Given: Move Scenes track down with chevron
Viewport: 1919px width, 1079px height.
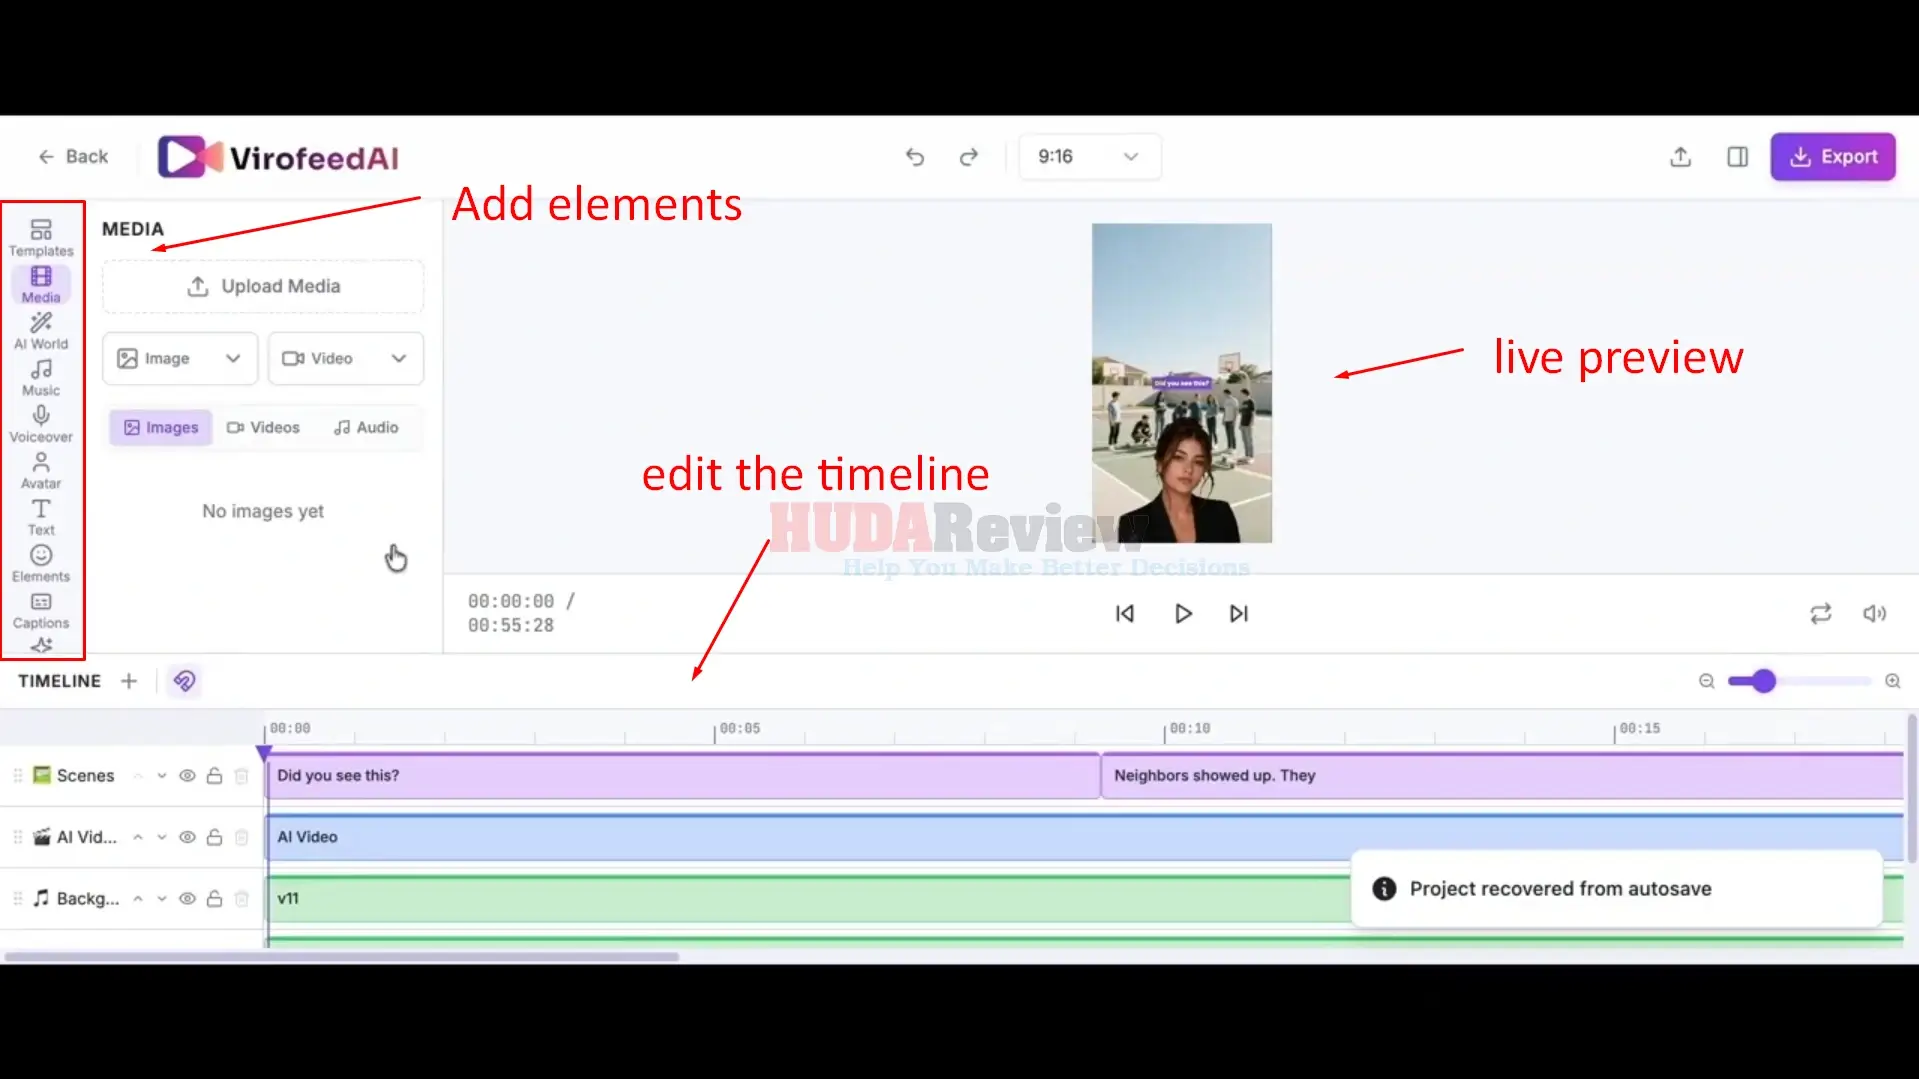Looking at the screenshot, I should pyautogui.click(x=161, y=776).
